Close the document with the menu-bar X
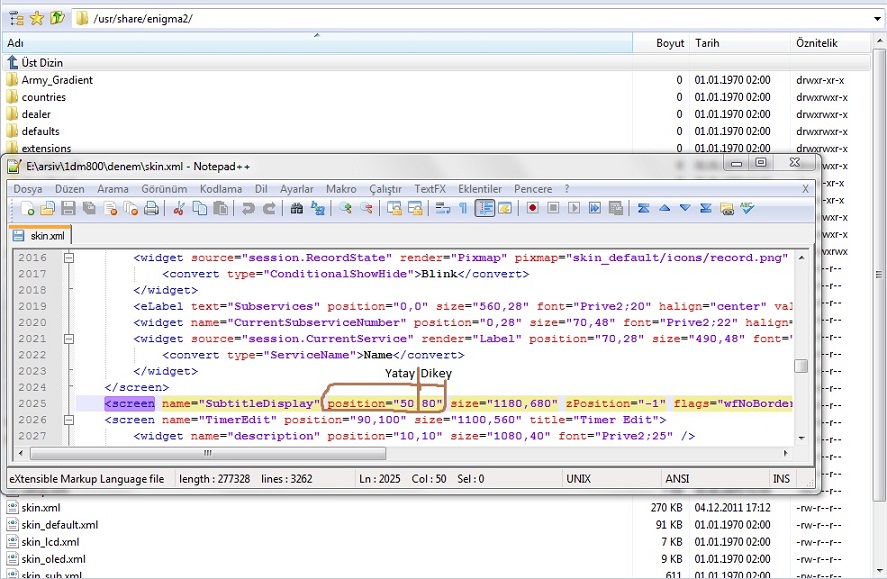The height and width of the screenshot is (579, 887). point(805,189)
